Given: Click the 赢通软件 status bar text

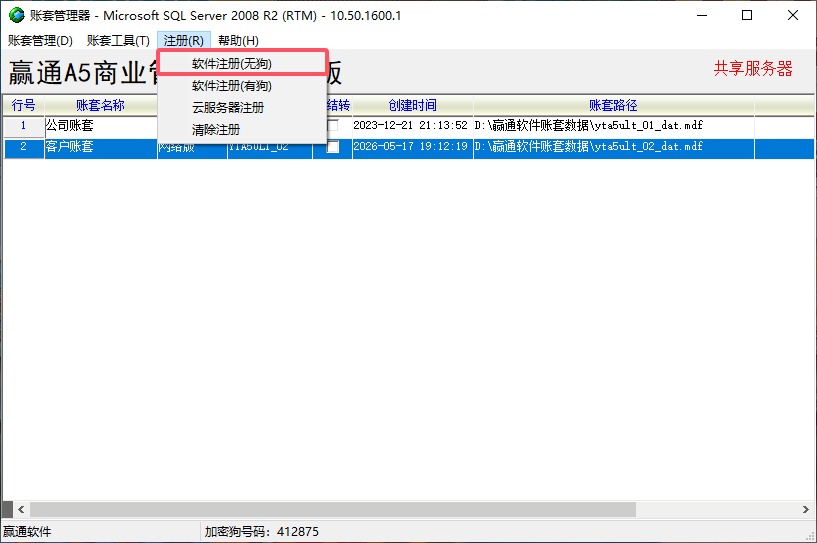Looking at the screenshot, I should point(27,532).
